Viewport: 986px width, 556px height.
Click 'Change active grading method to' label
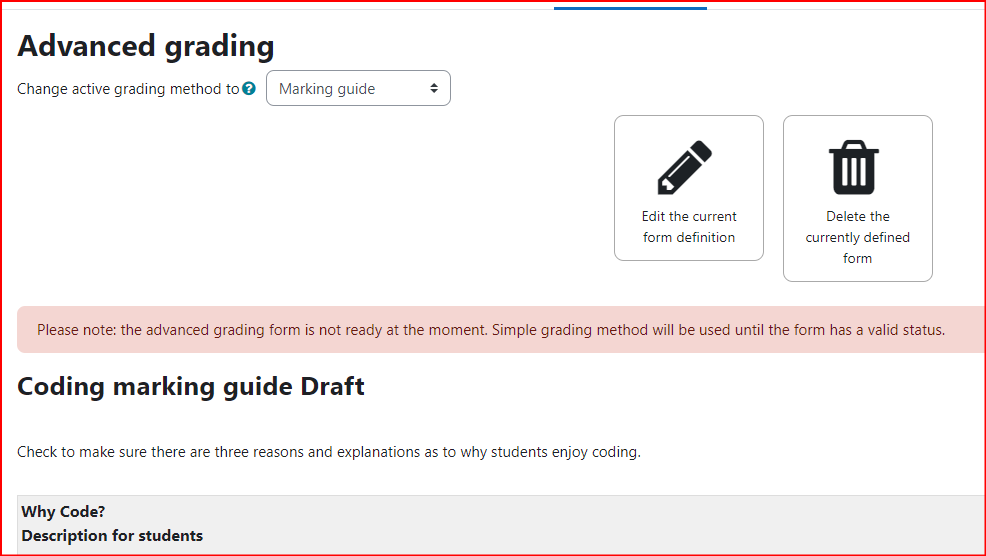pos(128,89)
